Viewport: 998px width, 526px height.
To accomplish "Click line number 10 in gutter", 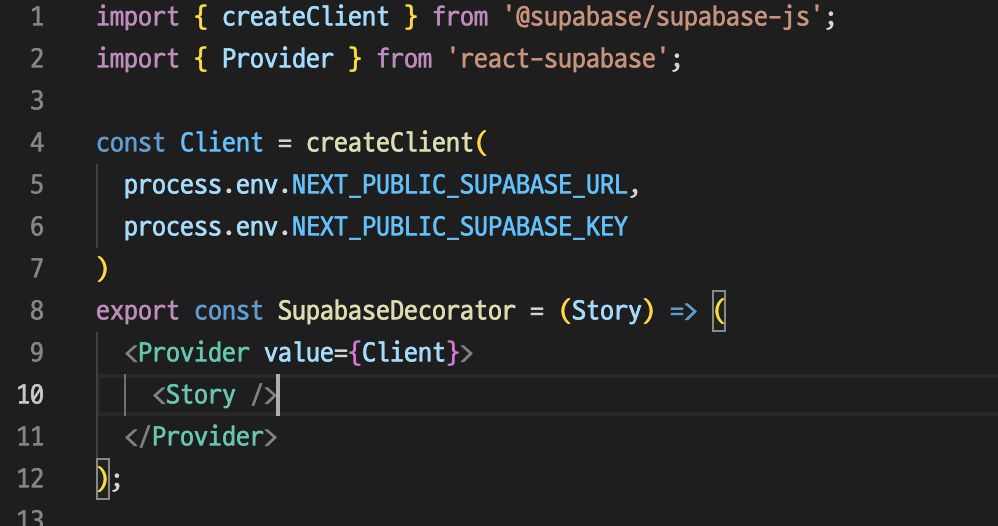I will [x=31, y=395].
